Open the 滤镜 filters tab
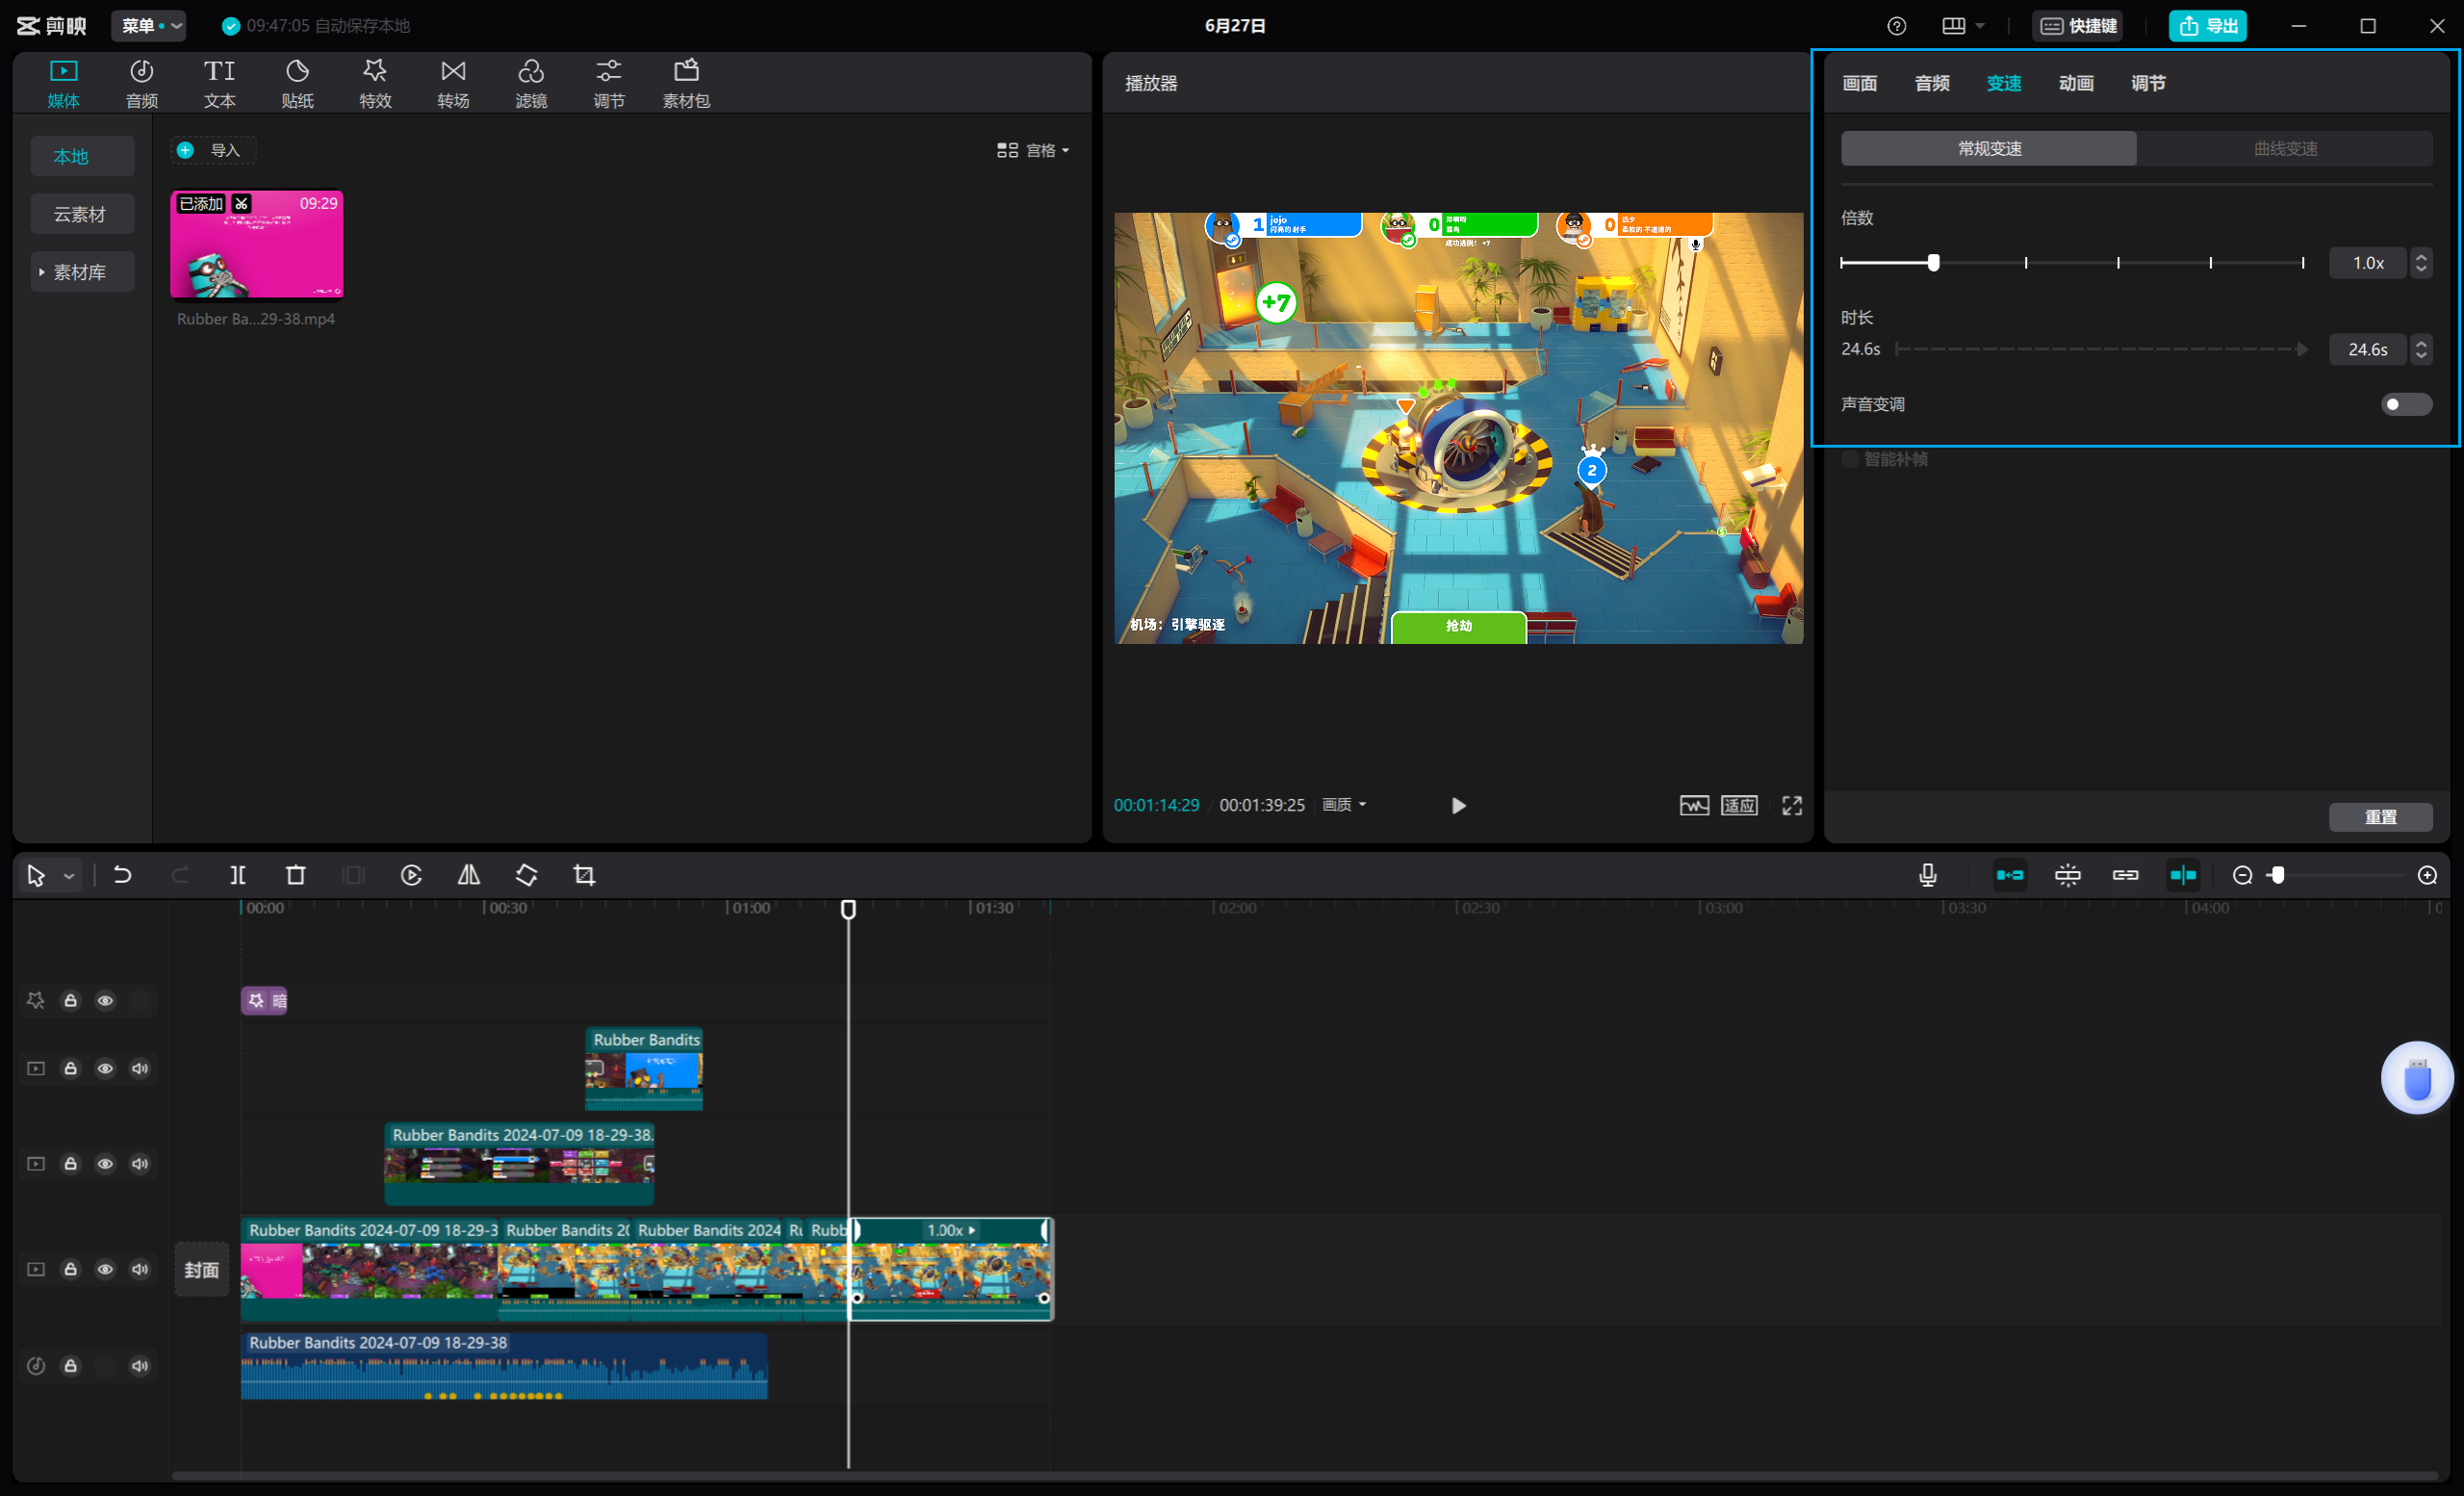Viewport: 2464px width, 1496px height. (x=531, y=84)
